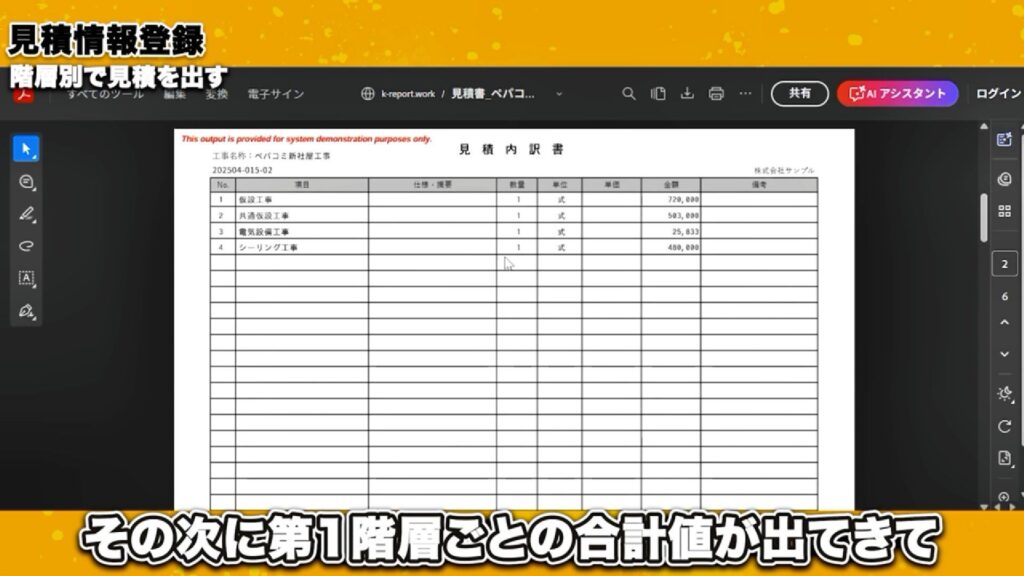Viewport: 1024px width, 576px height.
Task: Click the globe icon before k-report.work
Action: pyautogui.click(x=368, y=93)
